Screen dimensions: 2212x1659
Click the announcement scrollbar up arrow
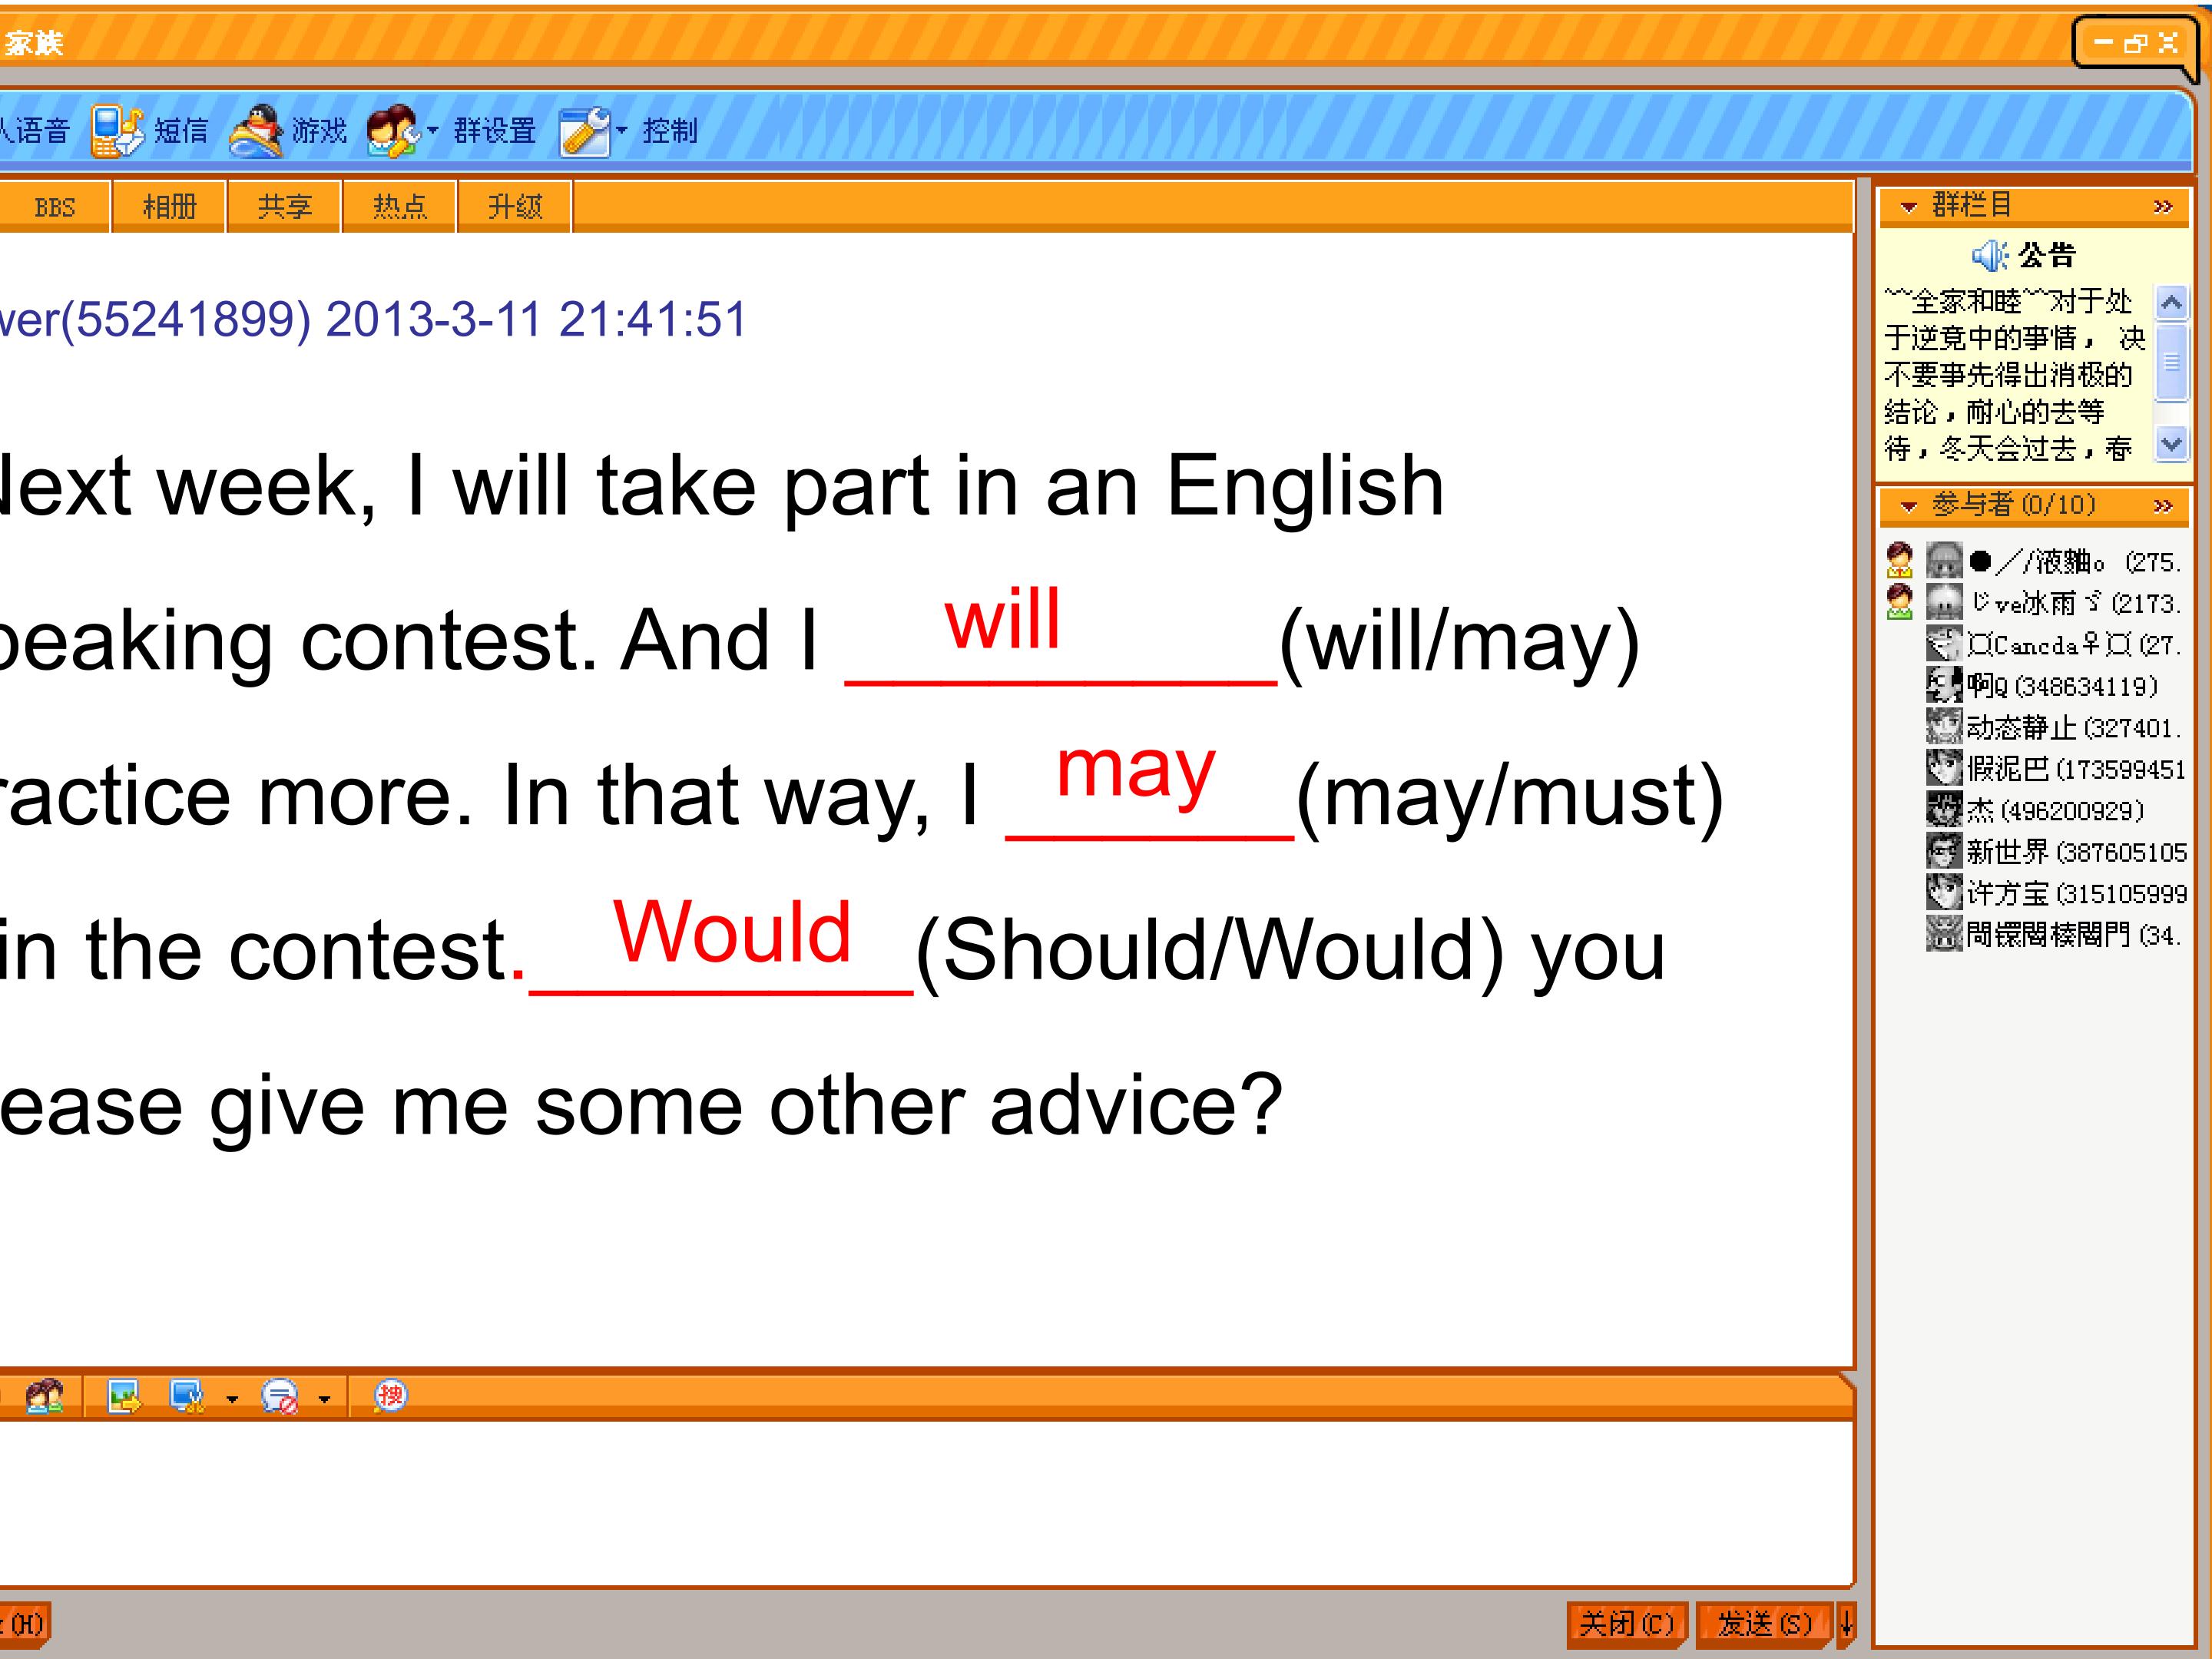pos(2171,303)
